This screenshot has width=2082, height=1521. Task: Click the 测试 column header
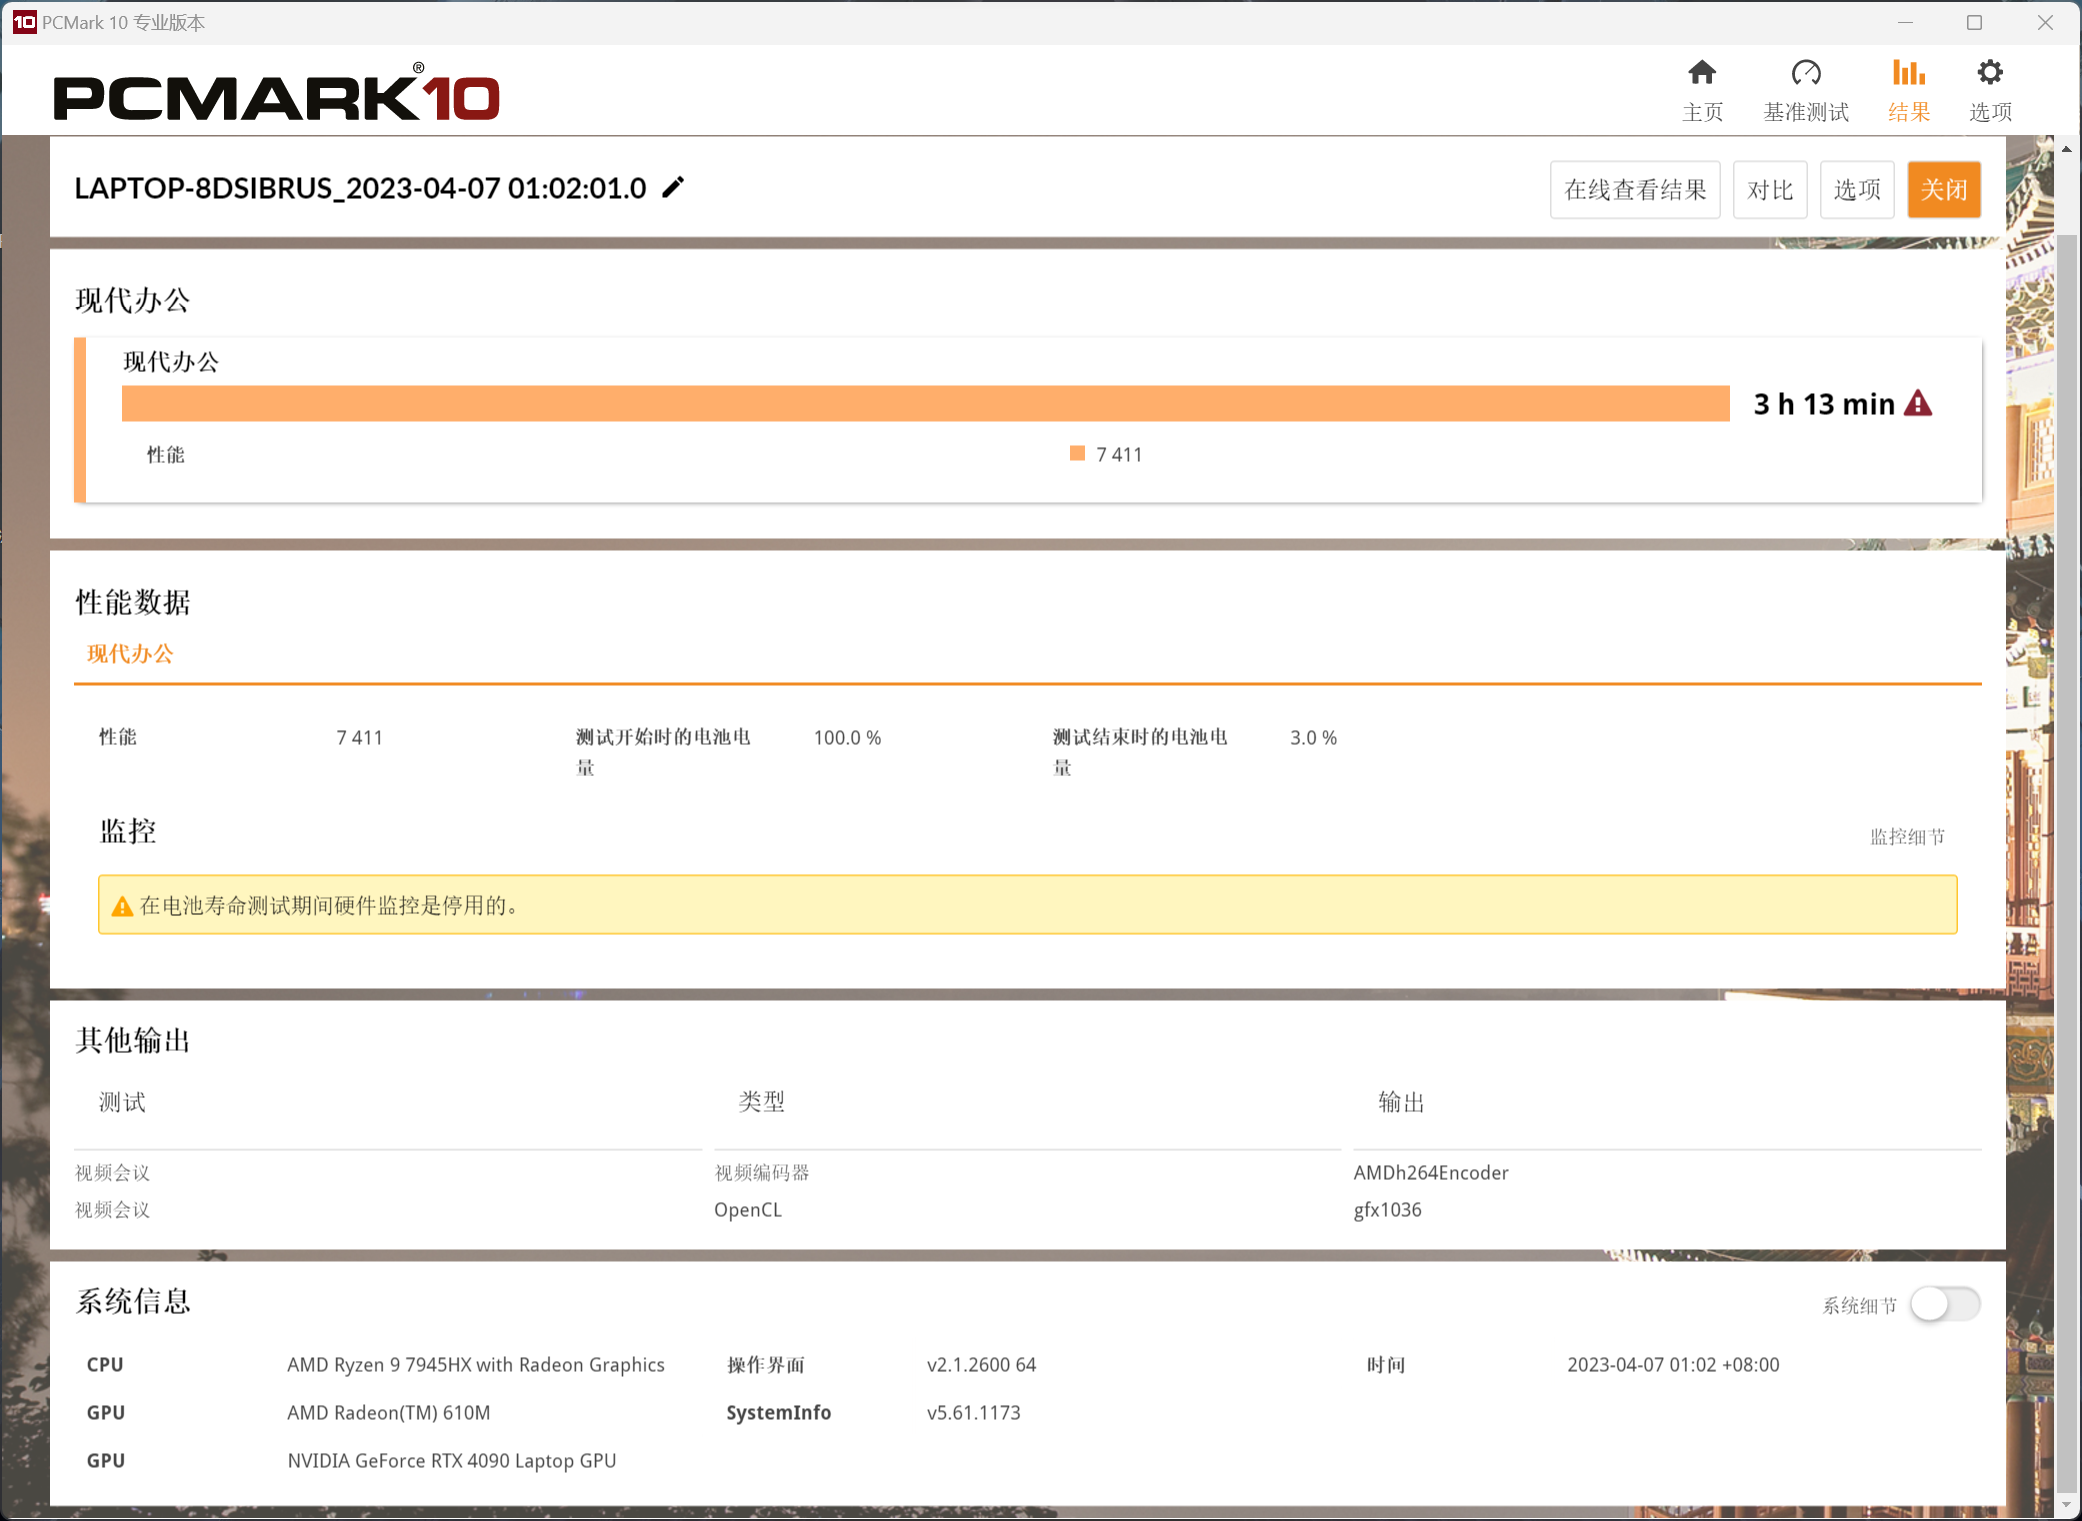tap(122, 1102)
